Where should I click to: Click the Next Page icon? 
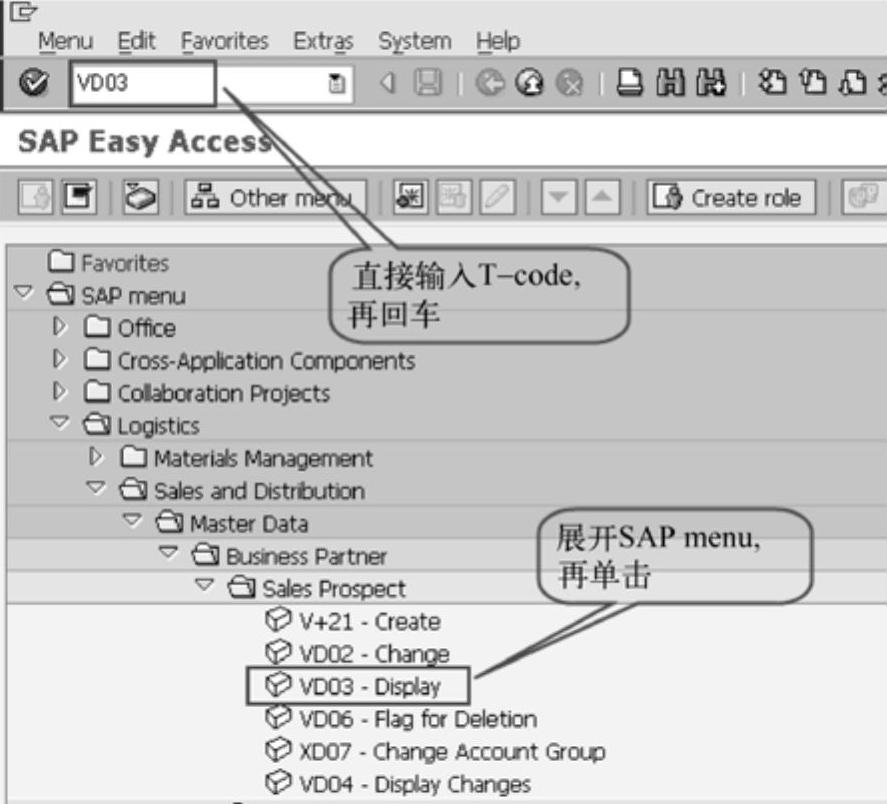pos(853,83)
